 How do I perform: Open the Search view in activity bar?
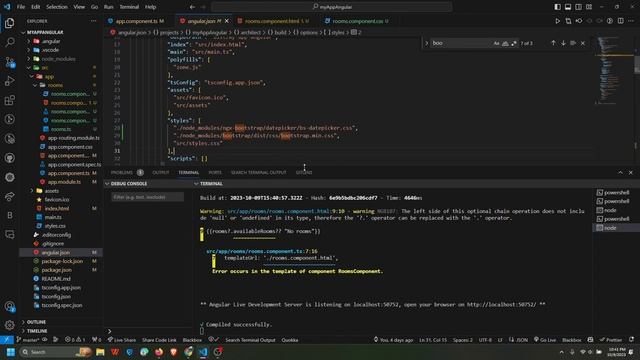pos(9,42)
